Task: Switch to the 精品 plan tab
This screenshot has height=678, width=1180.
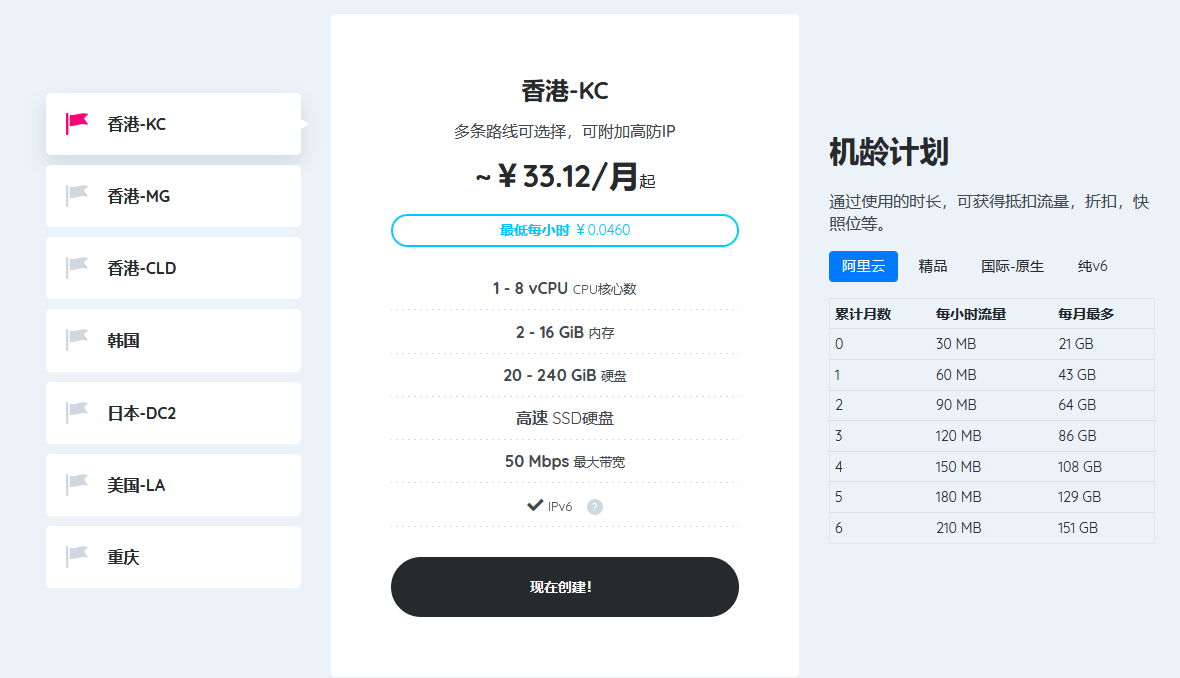Action: click(932, 266)
